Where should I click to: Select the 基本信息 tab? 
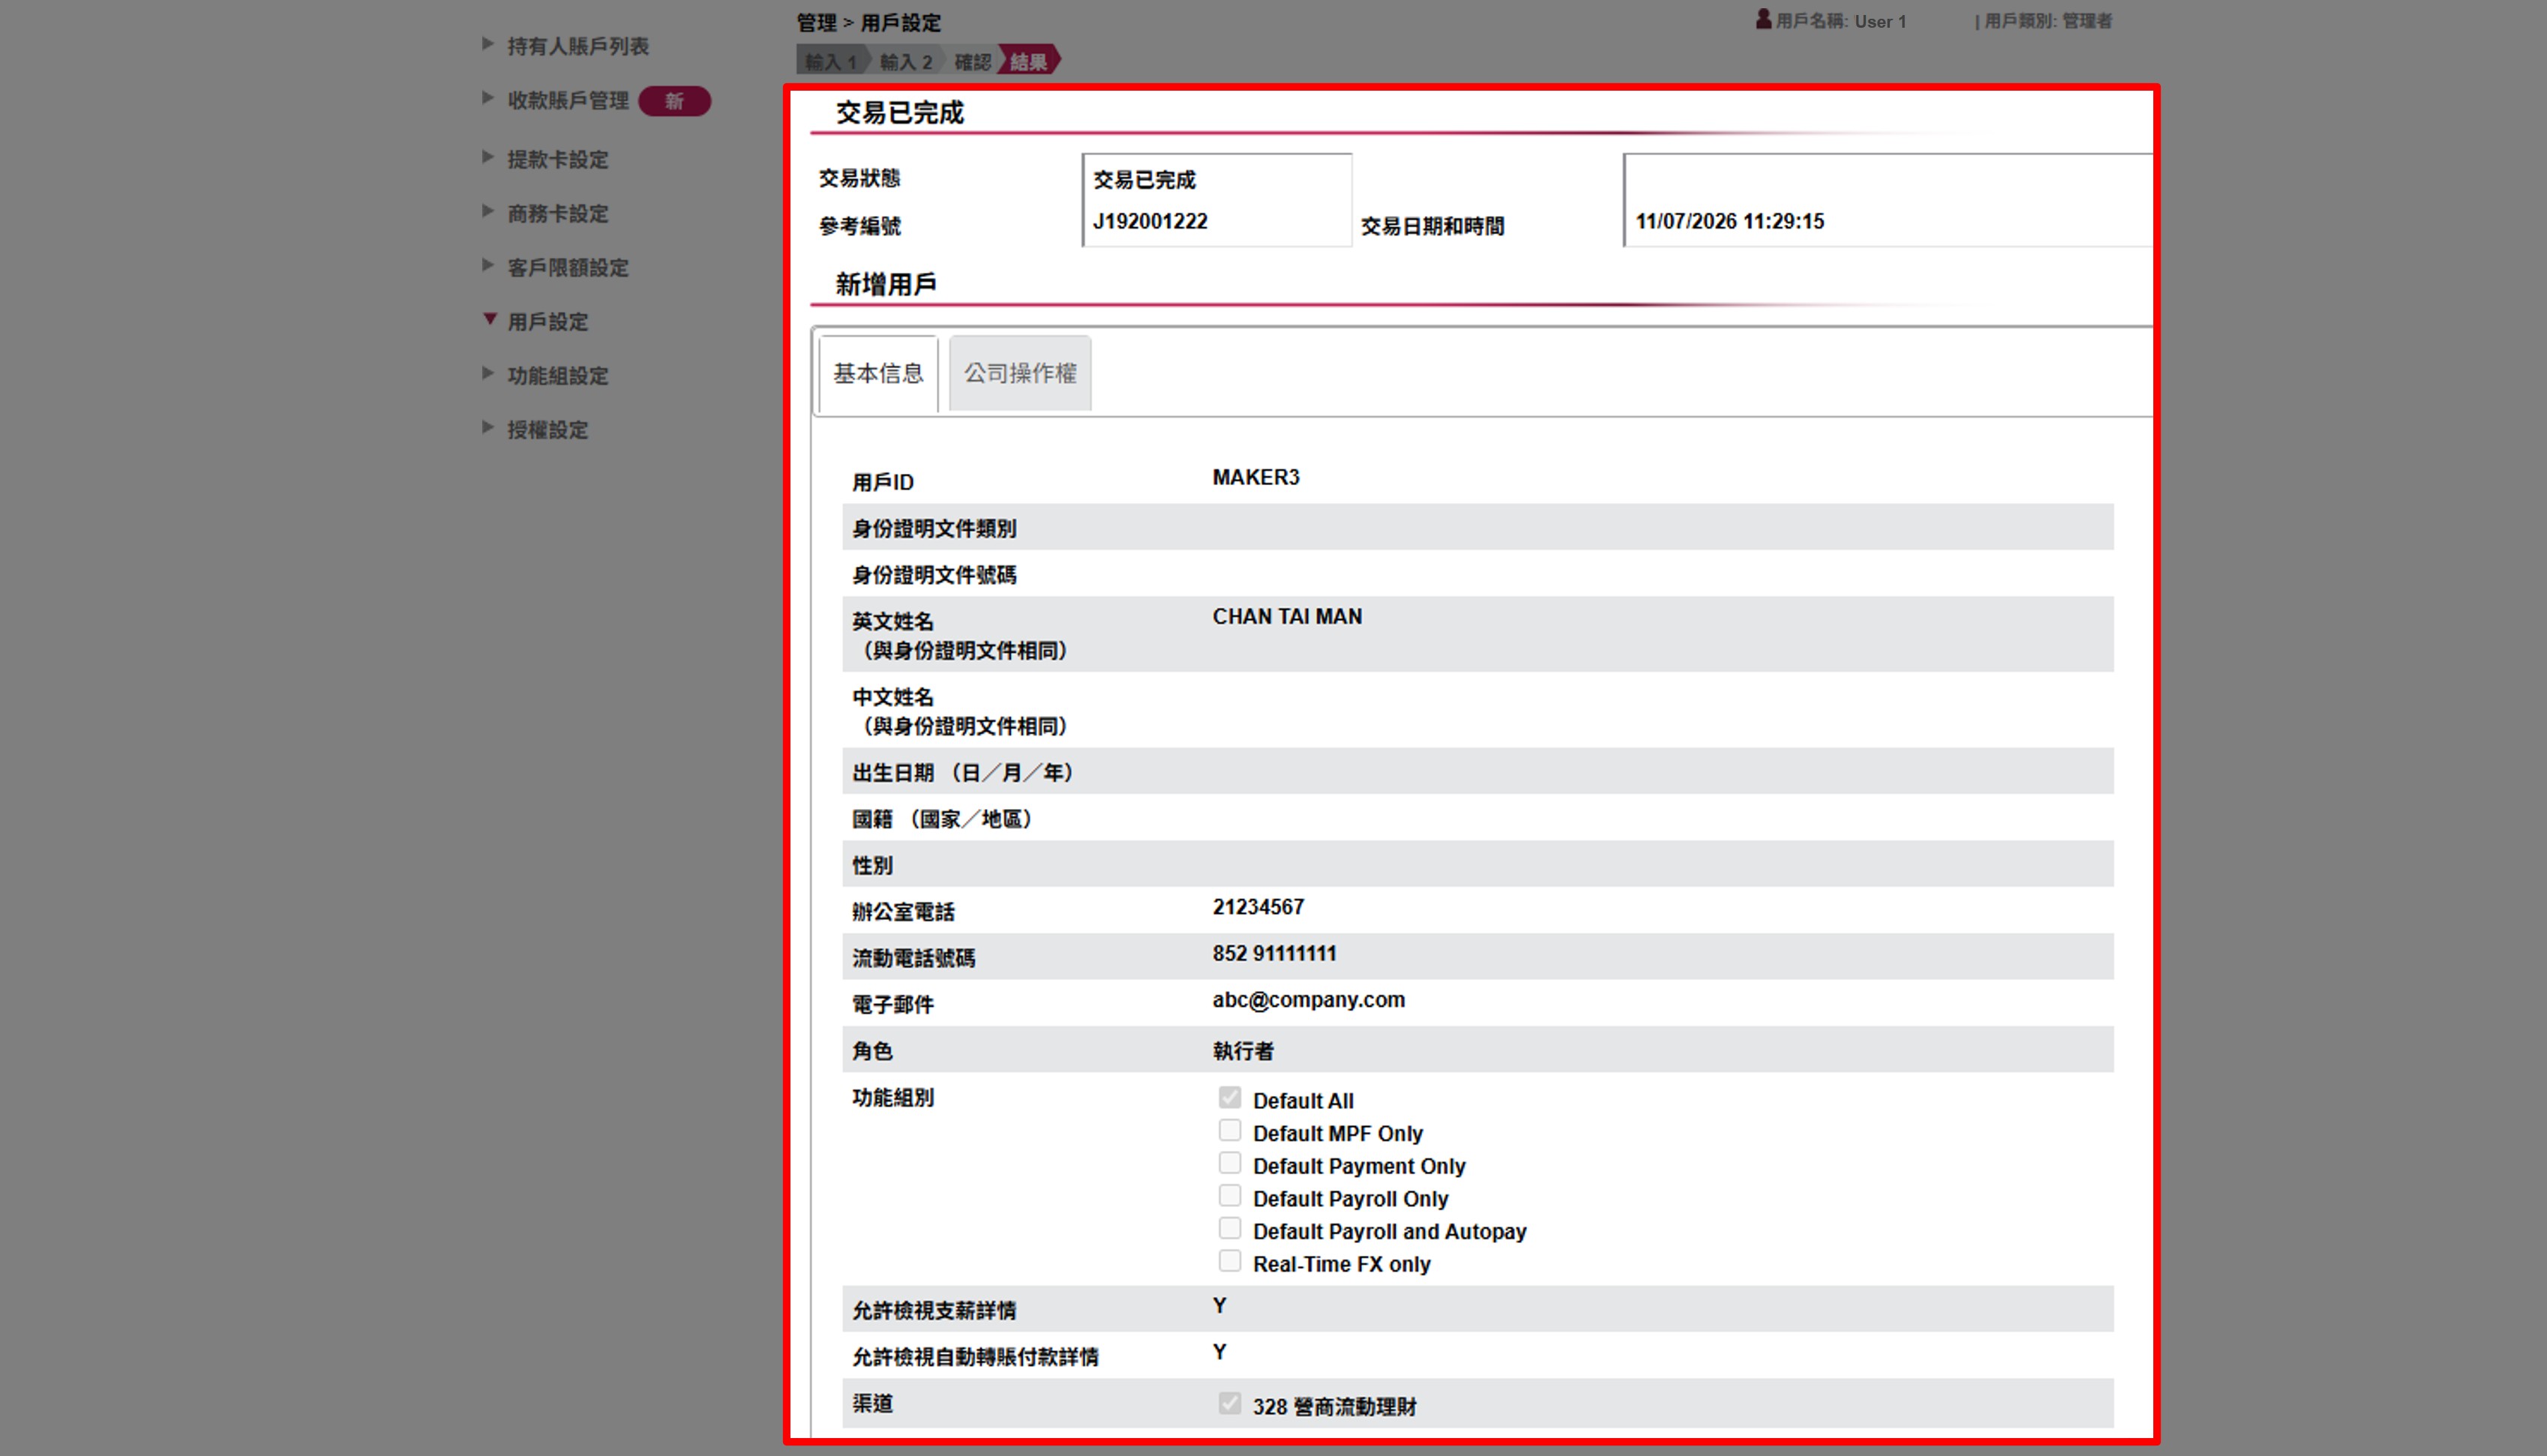(877, 372)
